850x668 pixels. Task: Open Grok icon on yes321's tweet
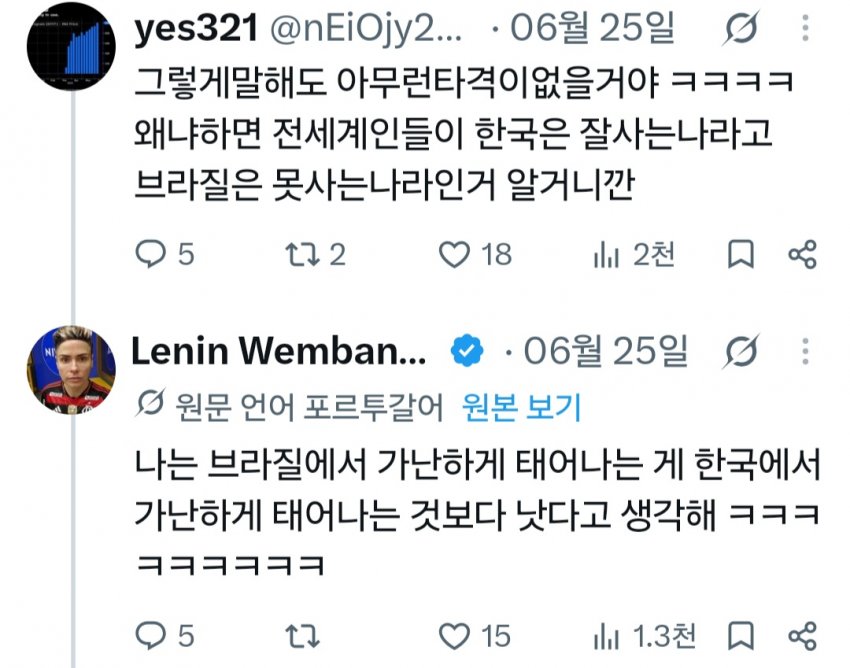coord(740,29)
